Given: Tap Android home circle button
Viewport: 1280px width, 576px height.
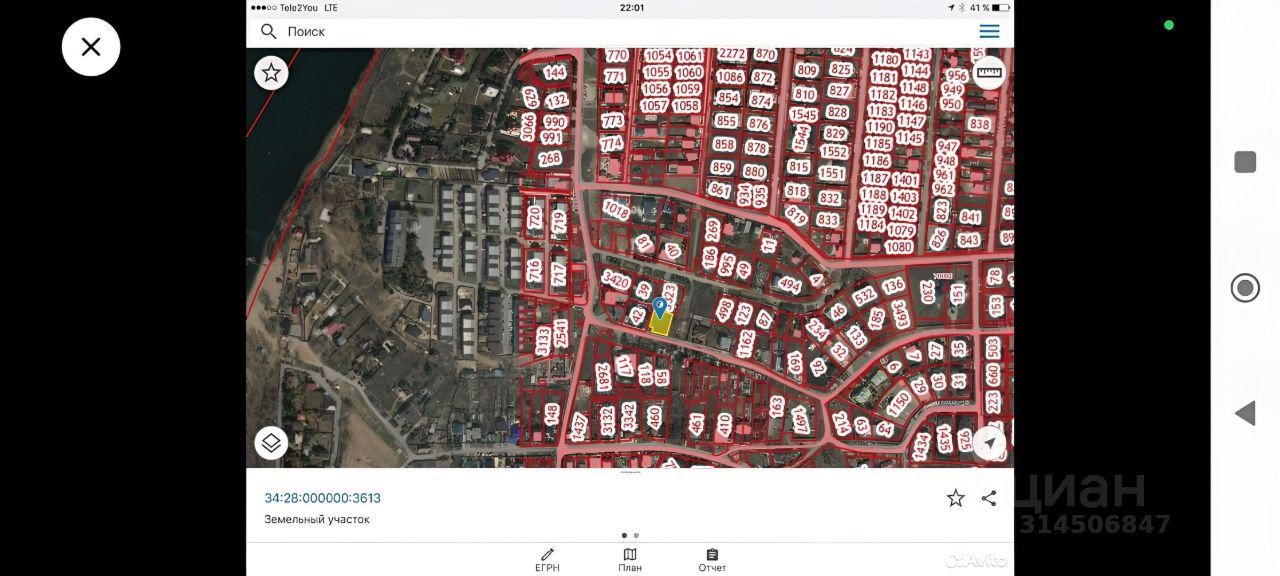Looking at the screenshot, I should pyautogui.click(x=1245, y=288).
